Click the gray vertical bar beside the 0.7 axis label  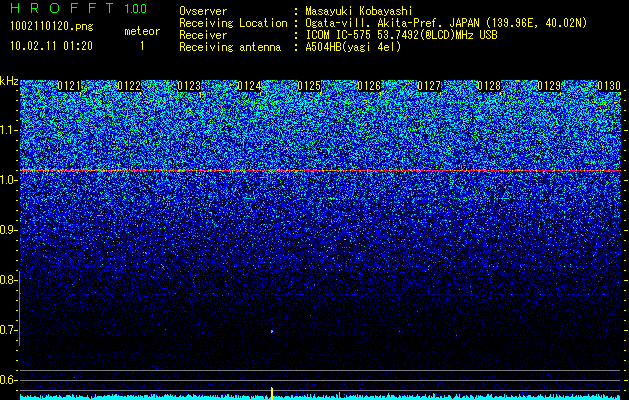19,308
